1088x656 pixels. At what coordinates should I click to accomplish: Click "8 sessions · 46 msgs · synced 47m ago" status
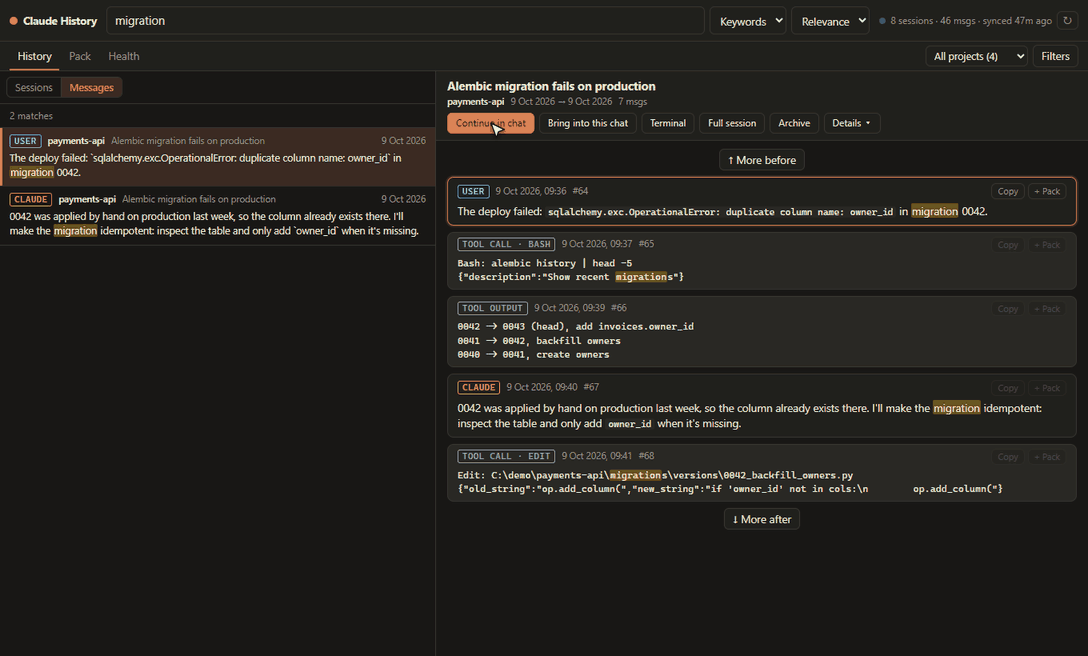(x=970, y=21)
